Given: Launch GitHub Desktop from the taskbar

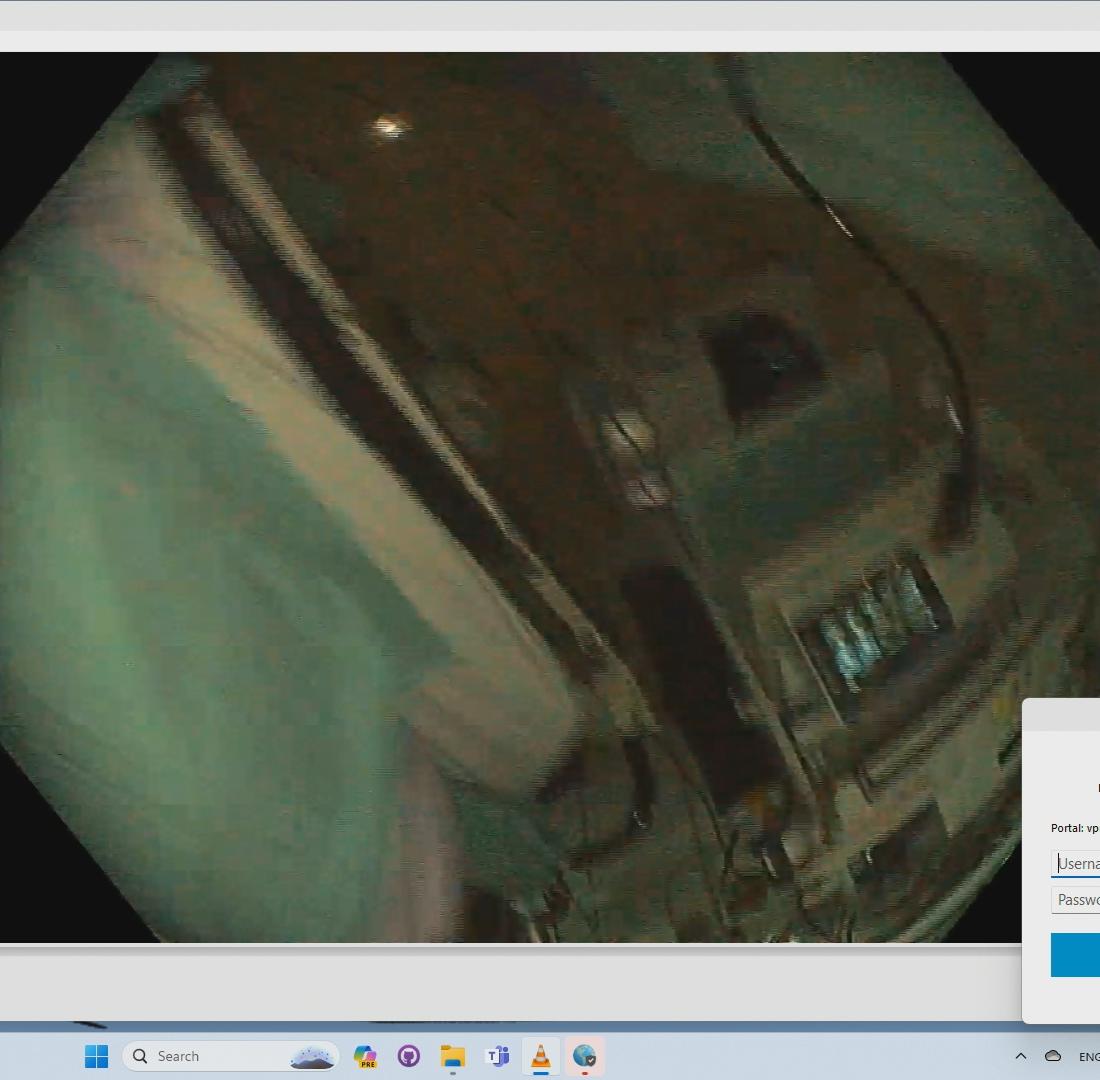Looking at the screenshot, I should (409, 1056).
